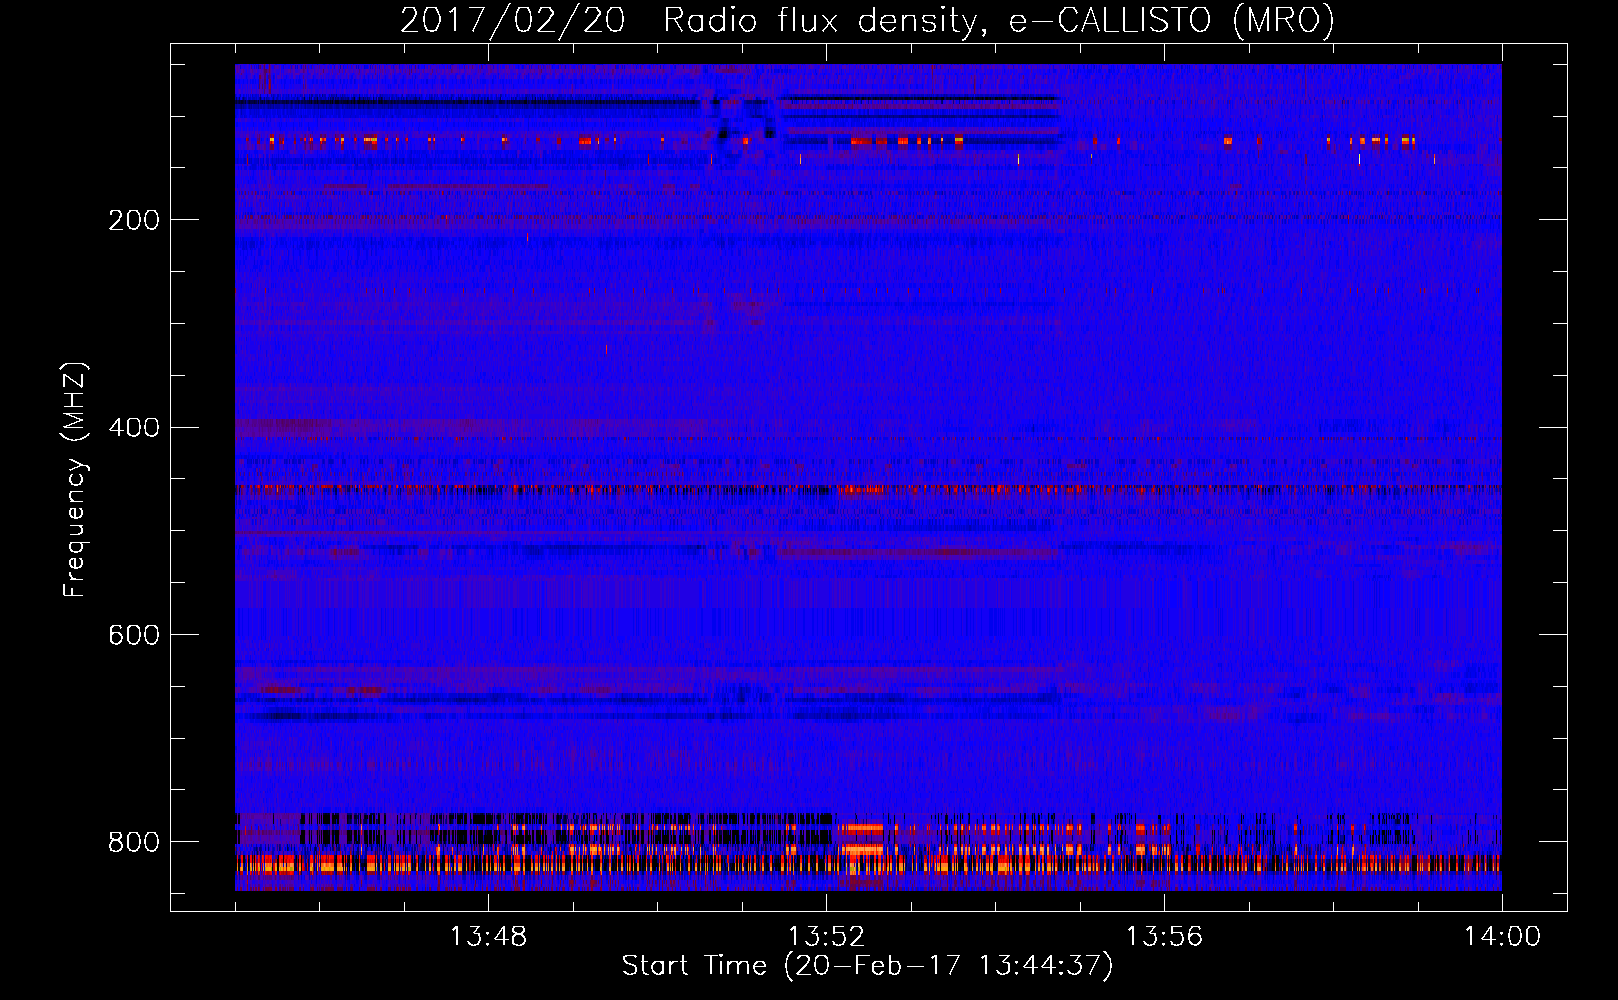Click the plot title 'Radio flux density, e-CALLISTO (MRO)'

coord(998,20)
